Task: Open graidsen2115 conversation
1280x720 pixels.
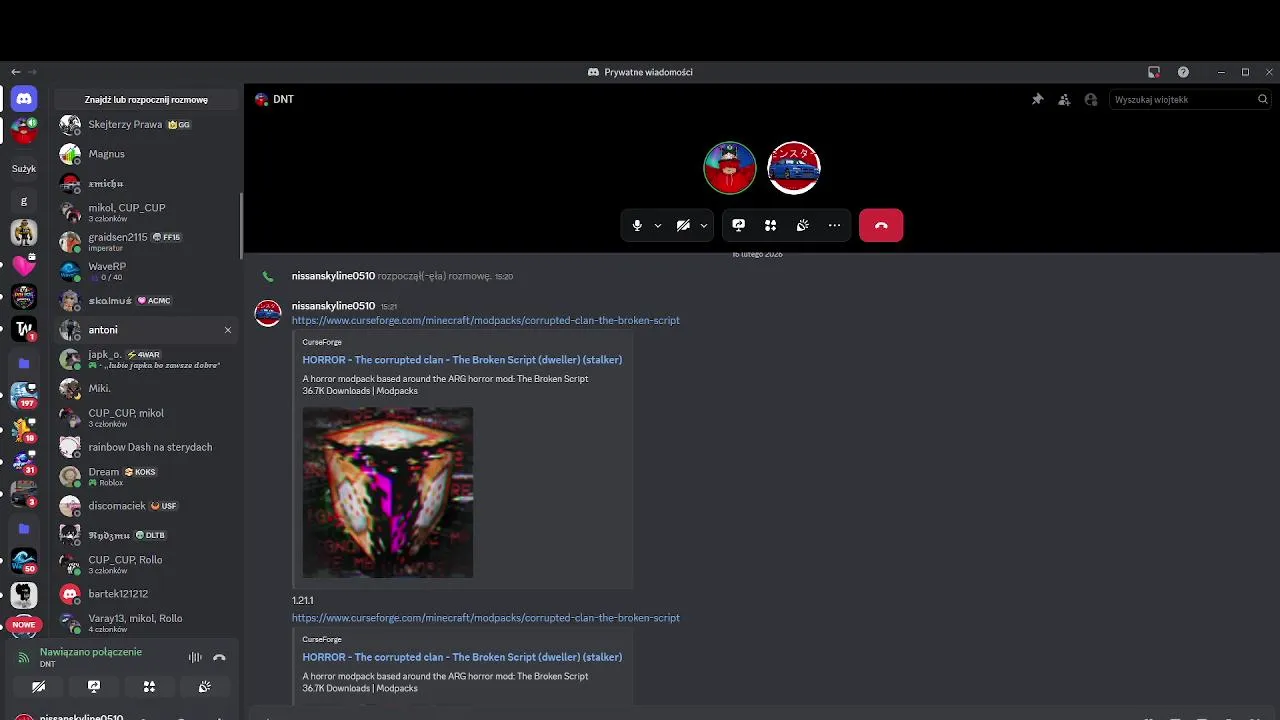Action: click(x=146, y=241)
